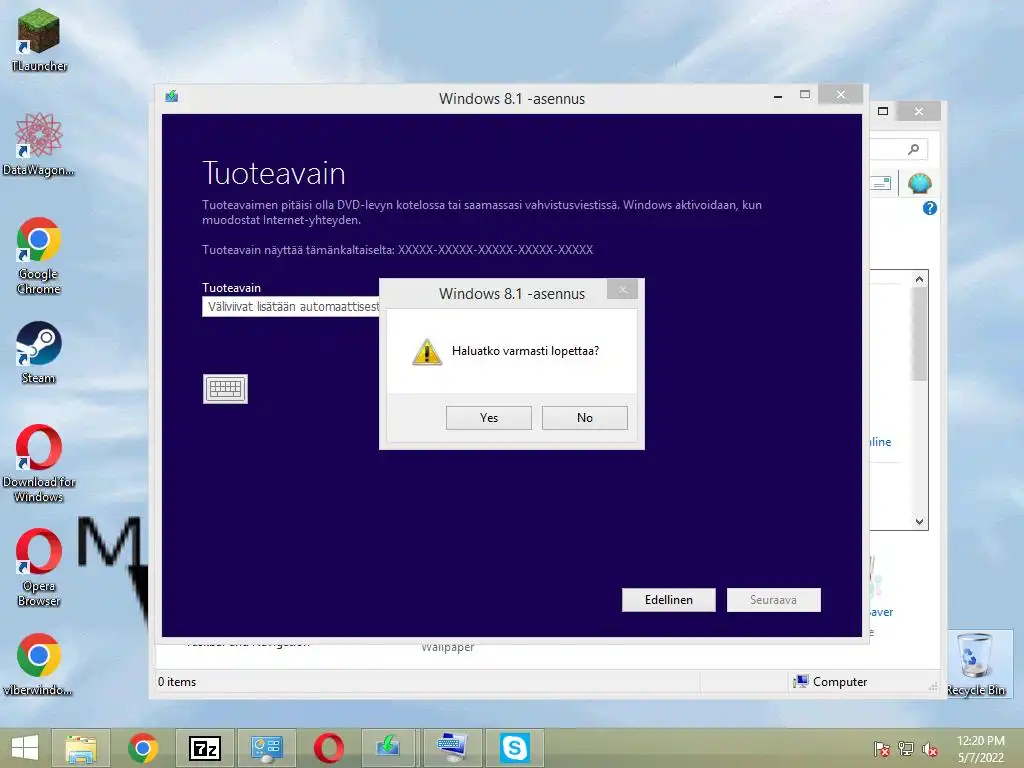Go back with the Edellinen button
The image size is (1024, 768).
point(669,600)
